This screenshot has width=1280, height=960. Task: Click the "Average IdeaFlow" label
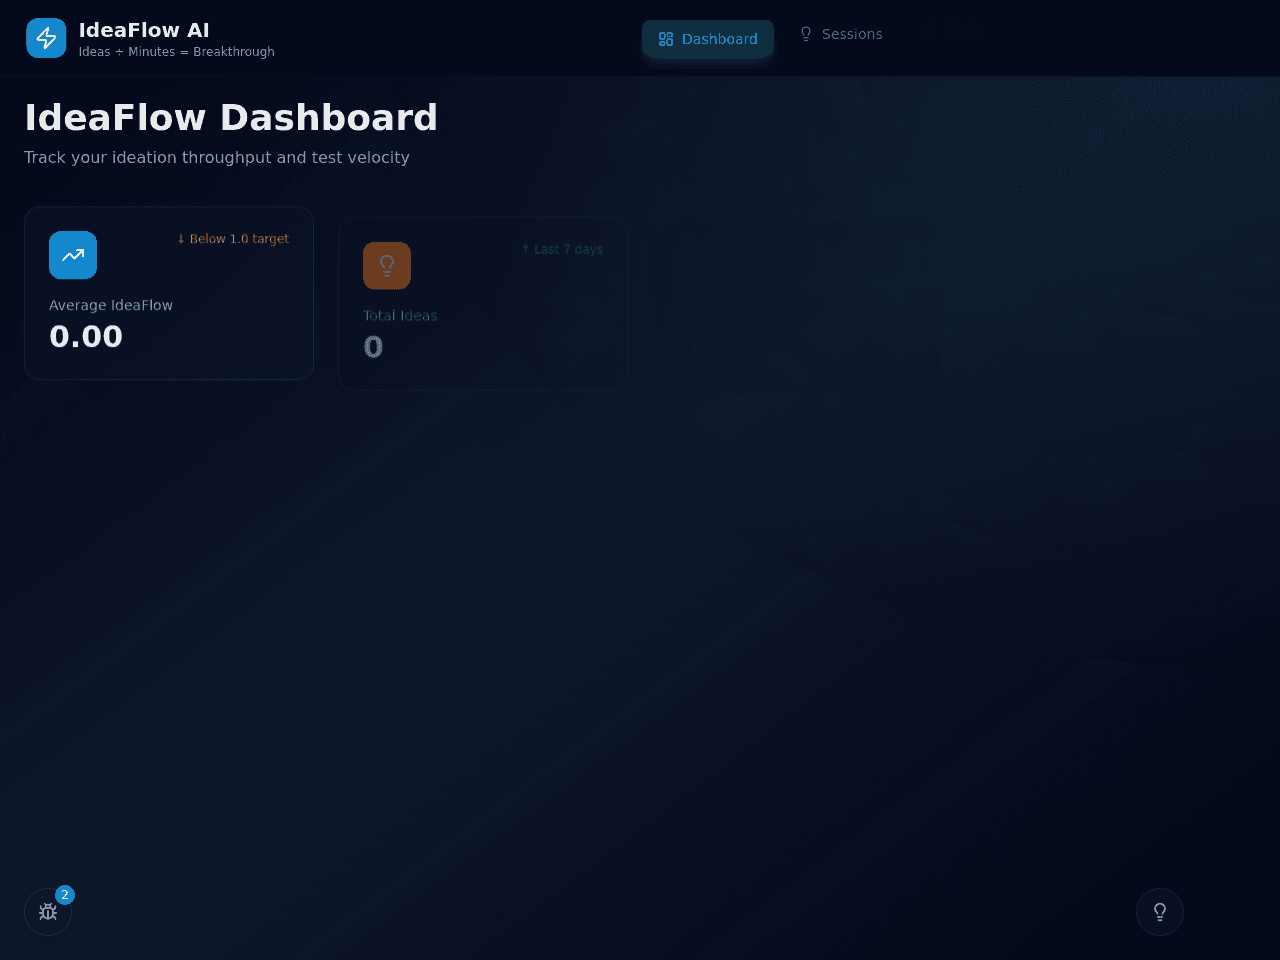111,305
